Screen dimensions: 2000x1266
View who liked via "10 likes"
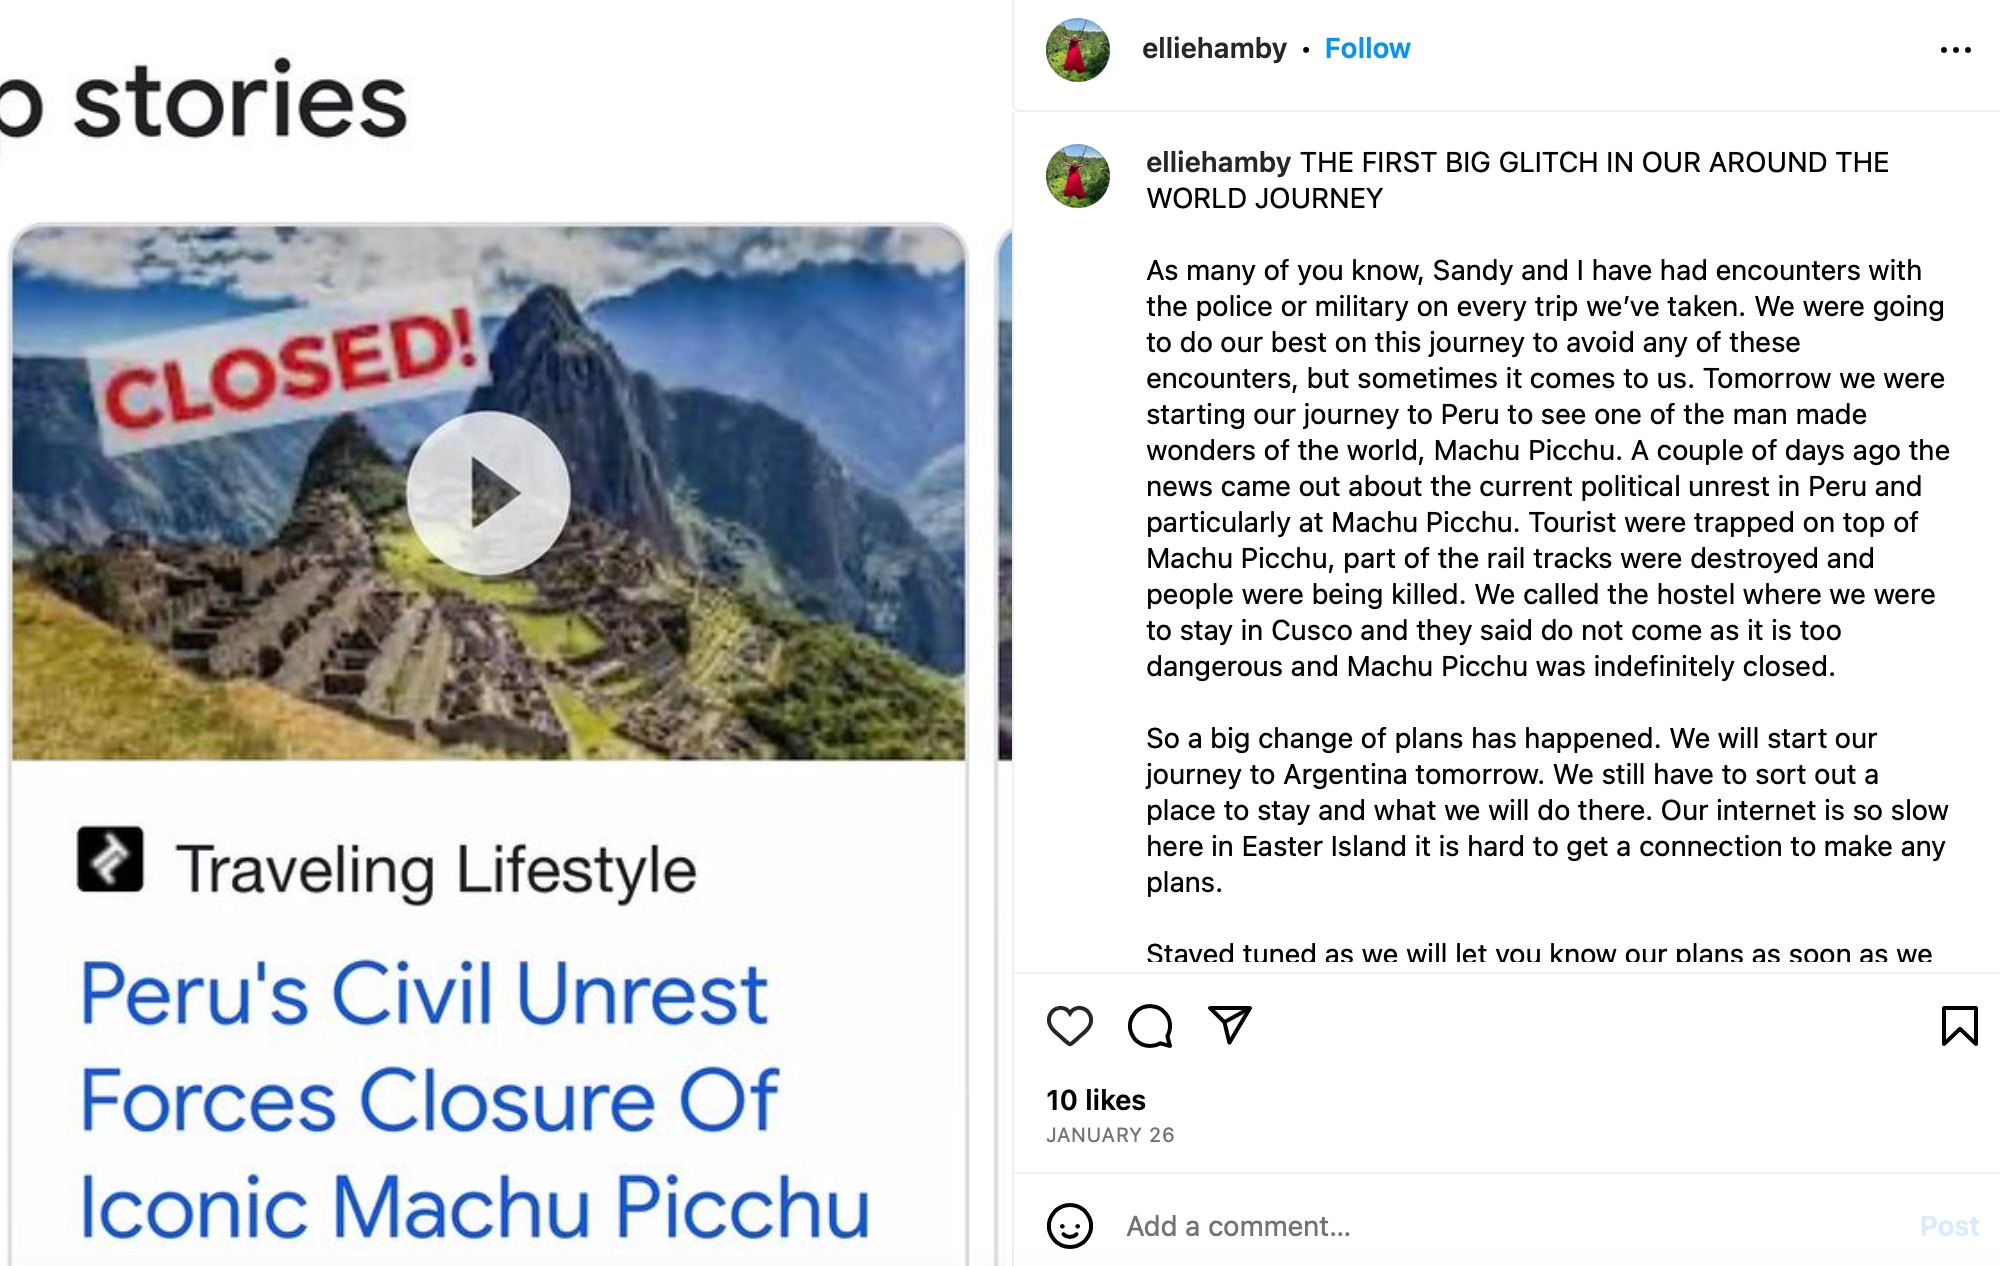click(1095, 1100)
